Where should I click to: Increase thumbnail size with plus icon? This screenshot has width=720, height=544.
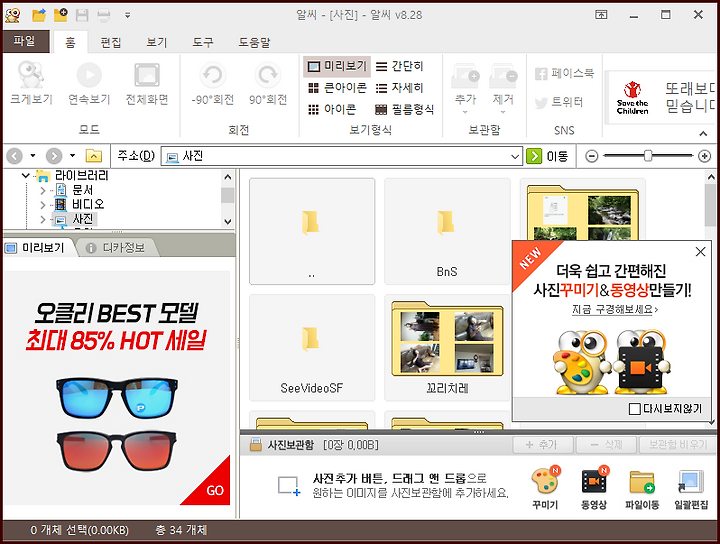(704, 157)
